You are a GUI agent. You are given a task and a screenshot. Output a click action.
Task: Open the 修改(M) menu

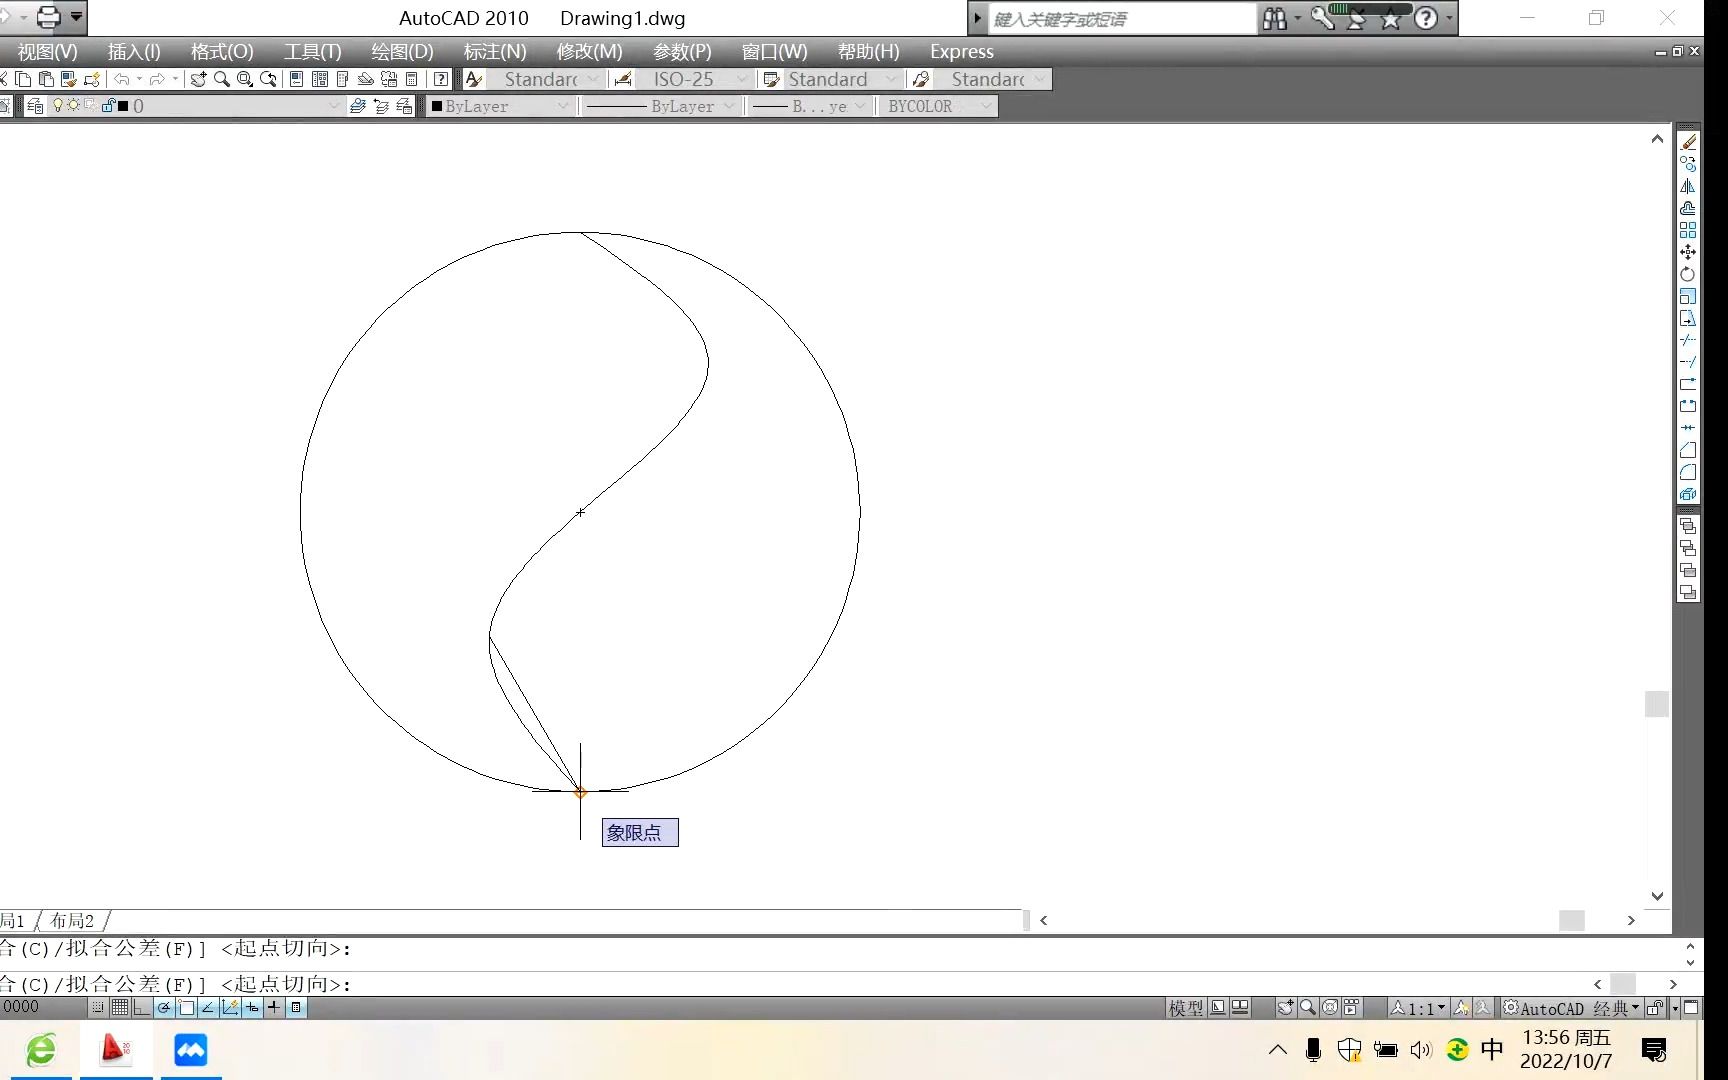589,51
